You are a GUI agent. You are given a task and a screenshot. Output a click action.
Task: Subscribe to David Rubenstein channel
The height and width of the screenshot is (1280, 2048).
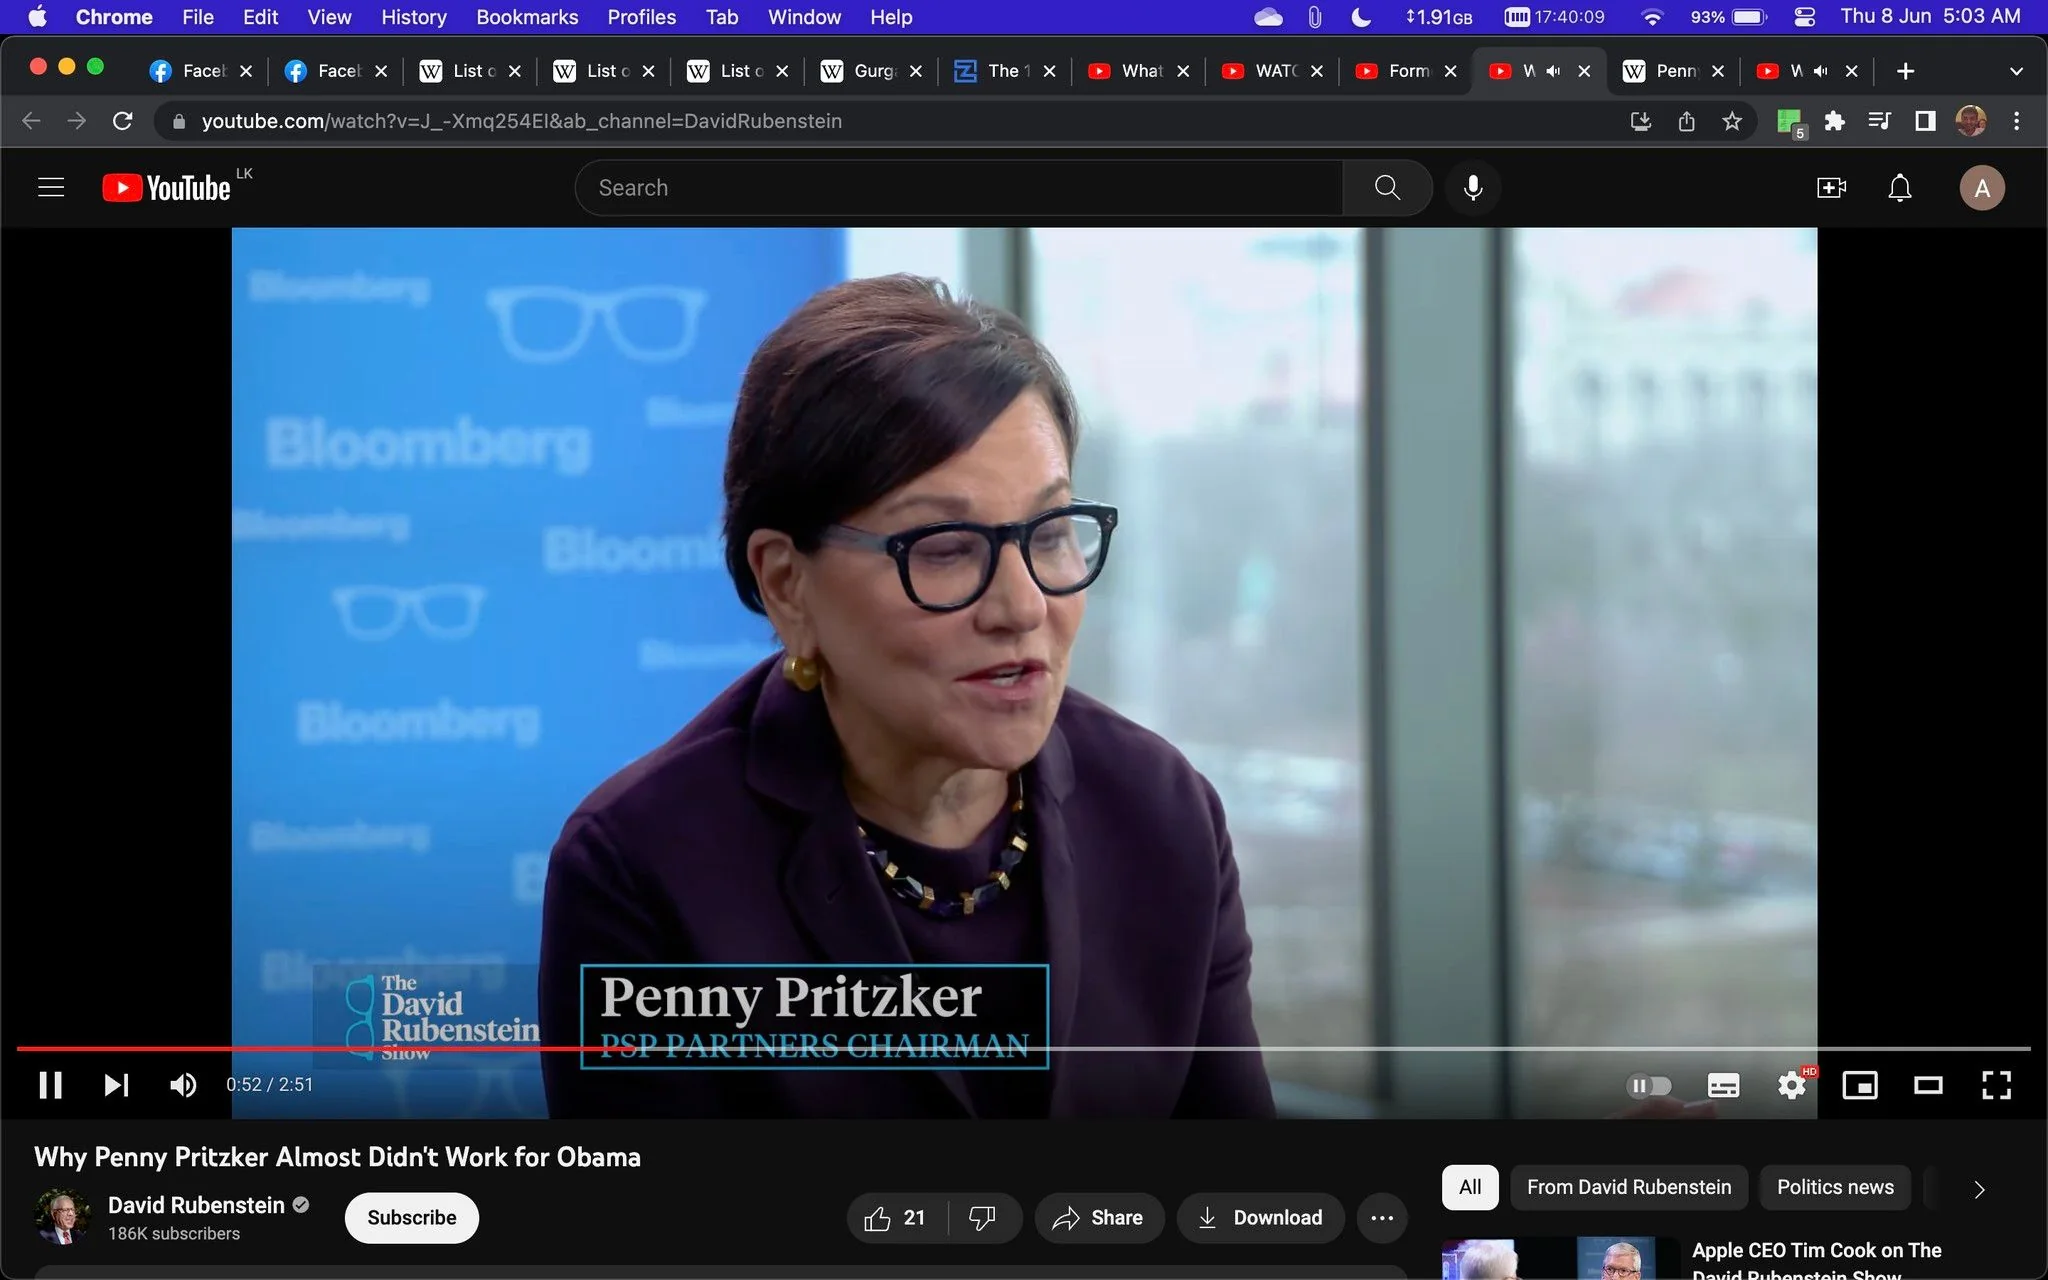tap(412, 1217)
